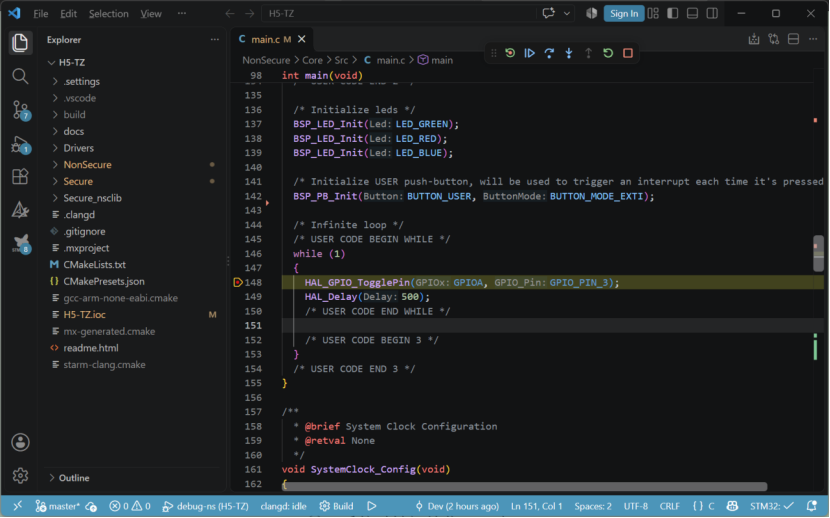830x518 pixels.
Task: Click errors and warnings count in status bar
Action: [x=130, y=507]
